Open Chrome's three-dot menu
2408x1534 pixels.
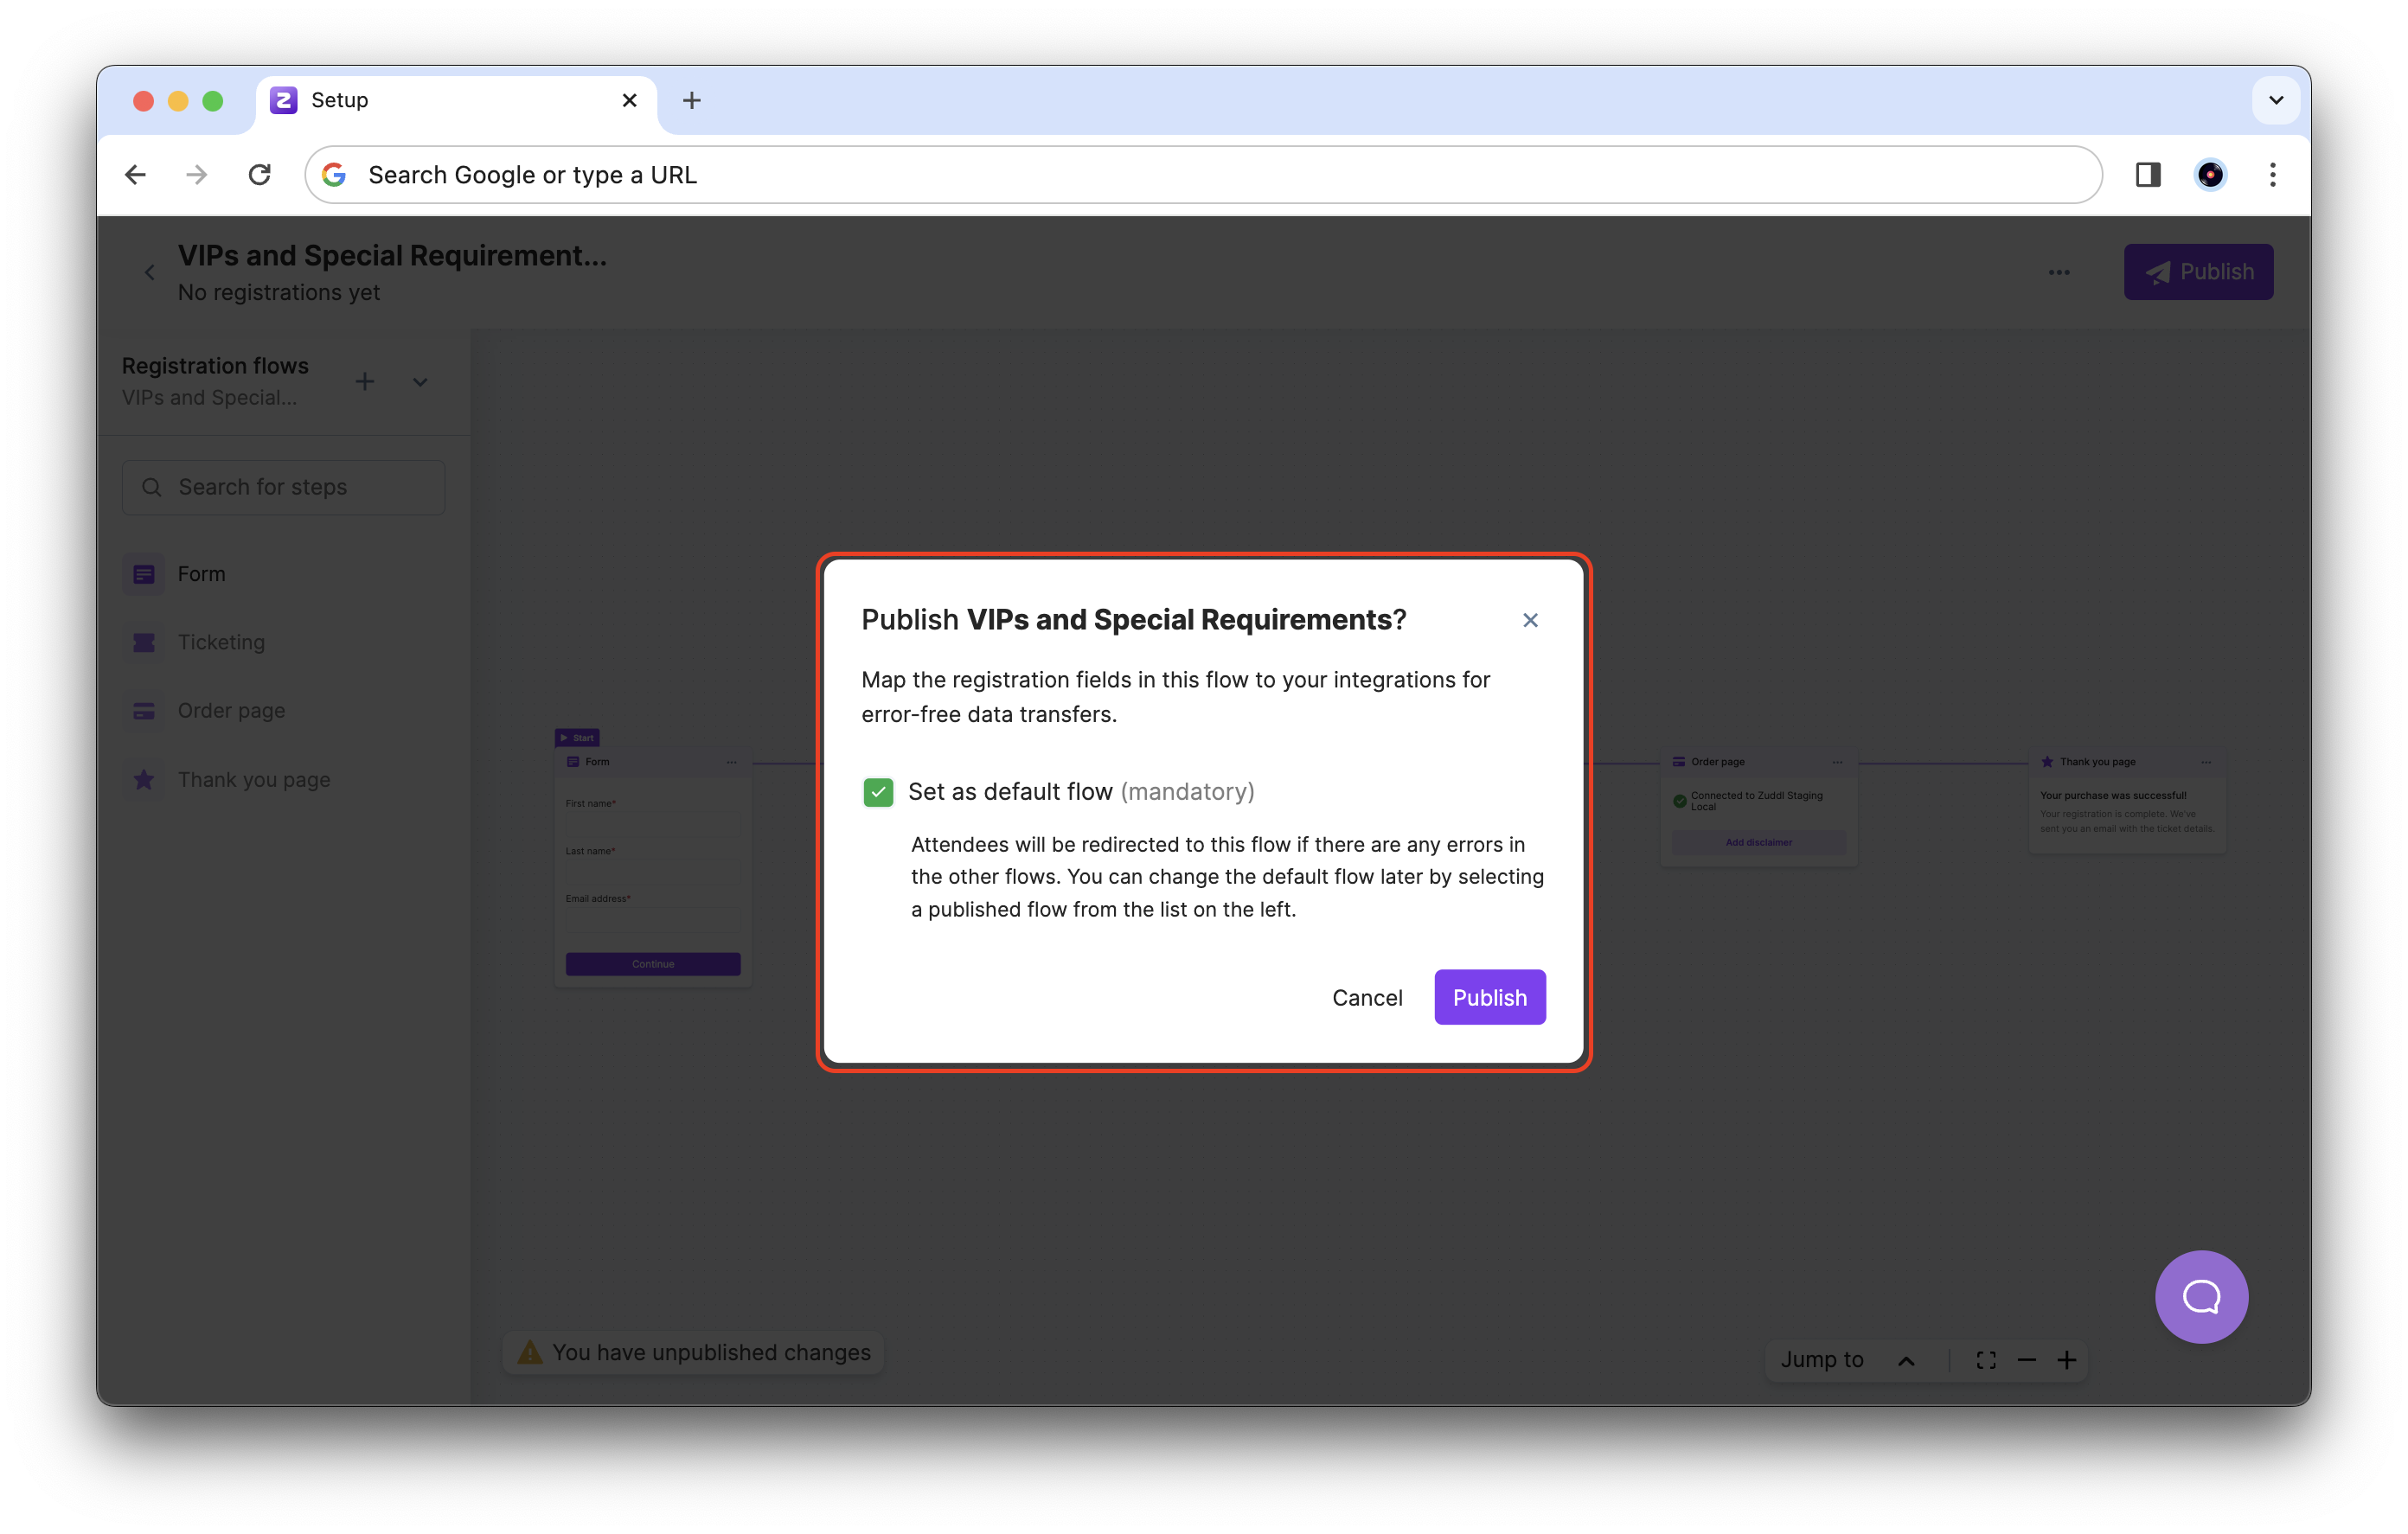tap(2272, 174)
